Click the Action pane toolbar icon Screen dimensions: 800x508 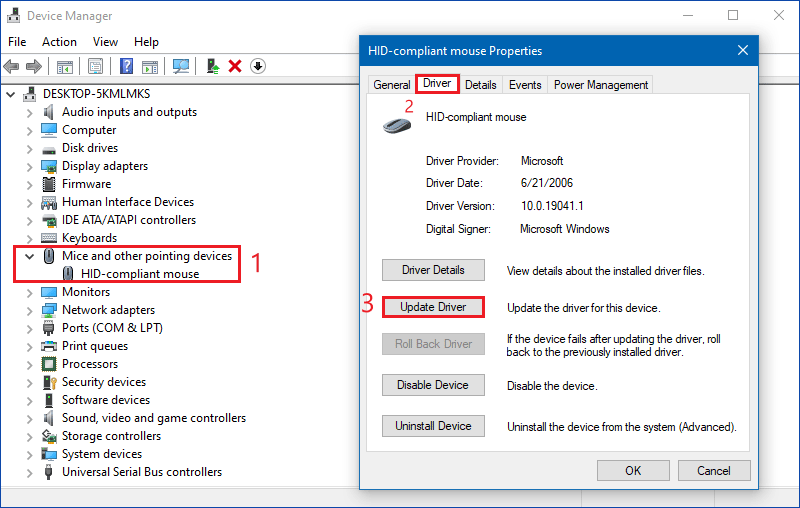[149, 66]
